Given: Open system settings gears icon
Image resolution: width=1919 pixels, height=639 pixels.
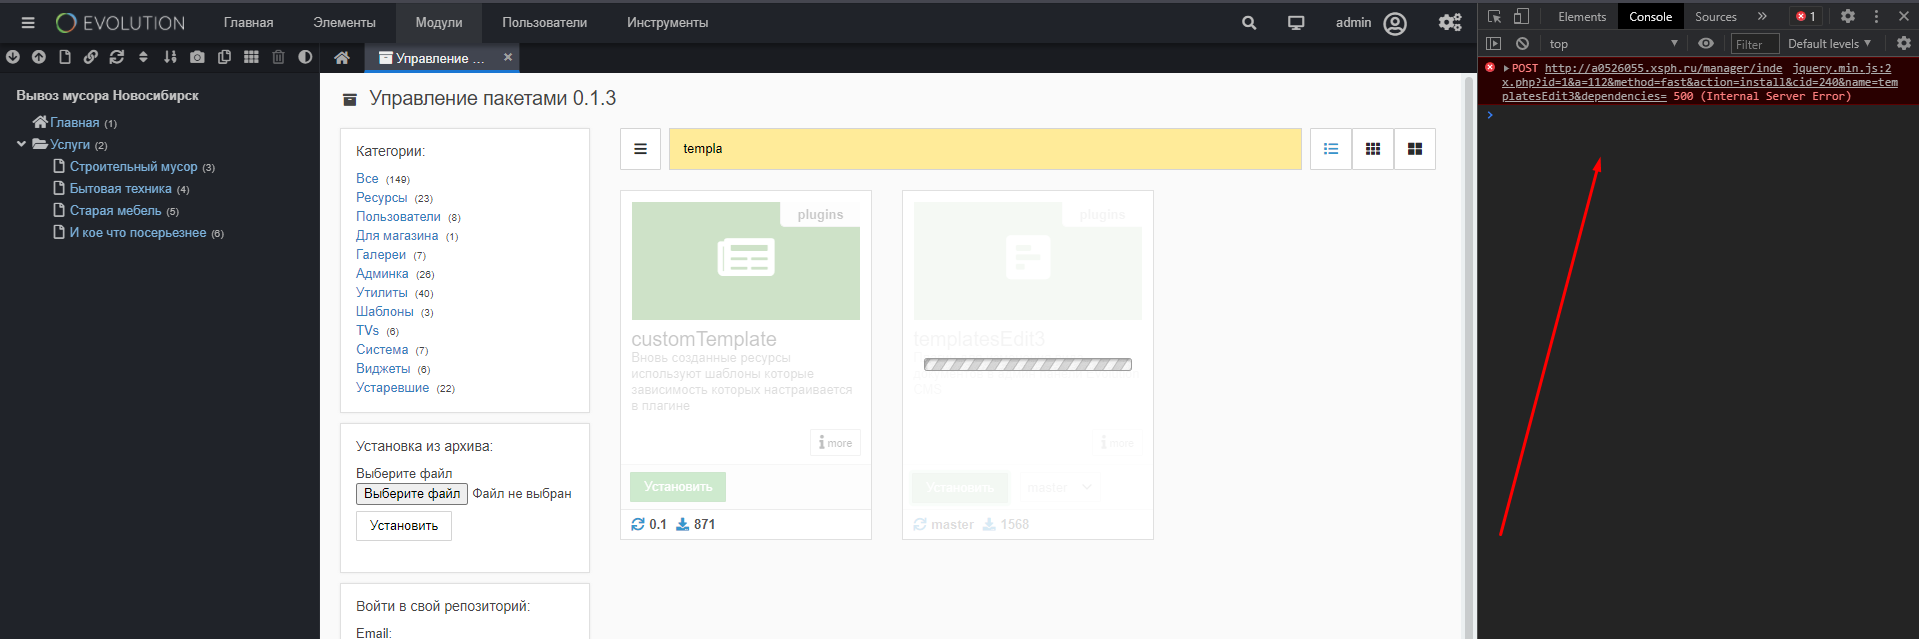Looking at the screenshot, I should [x=1450, y=22].
